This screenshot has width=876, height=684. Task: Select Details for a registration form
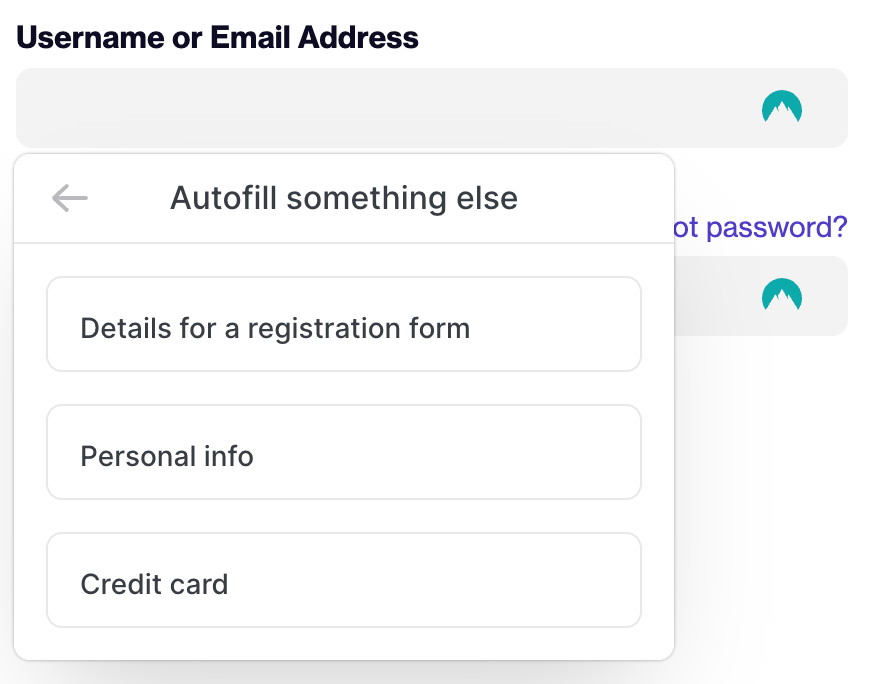[x=344, y=324]
